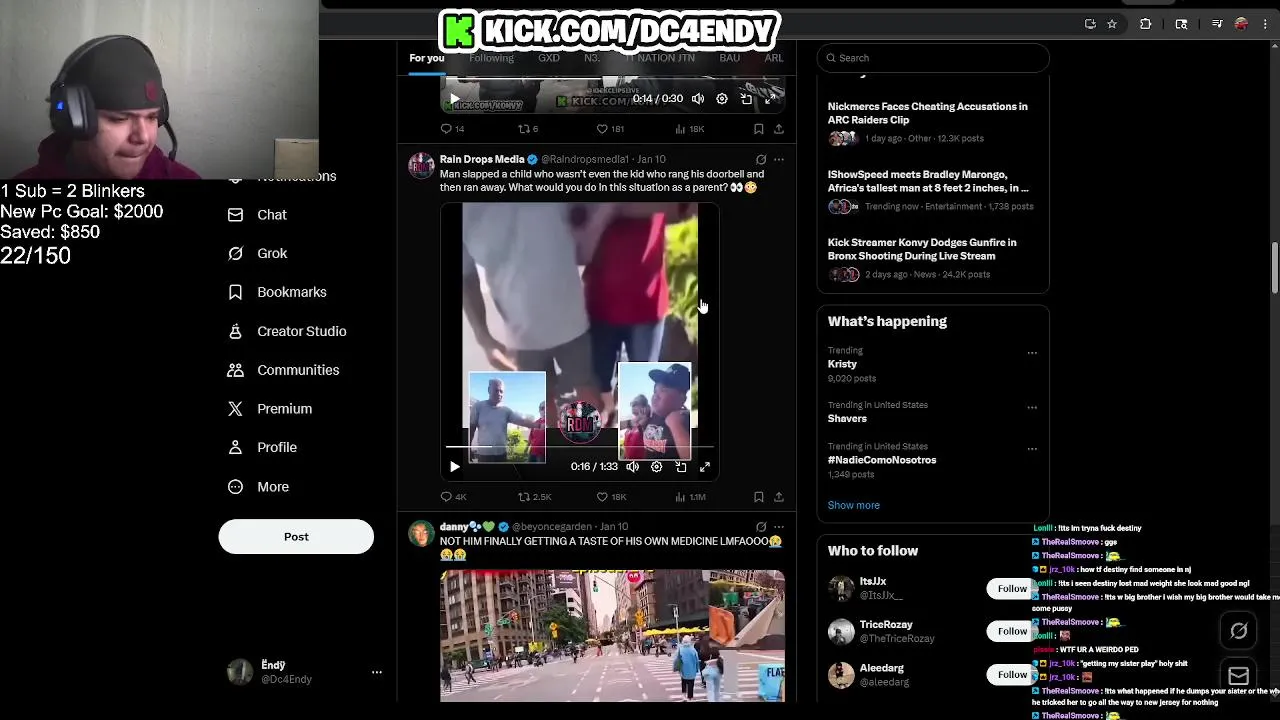Click the Search input field
Image resolution: width=1280 pixels, height=720 pixels.
(933, 58)
